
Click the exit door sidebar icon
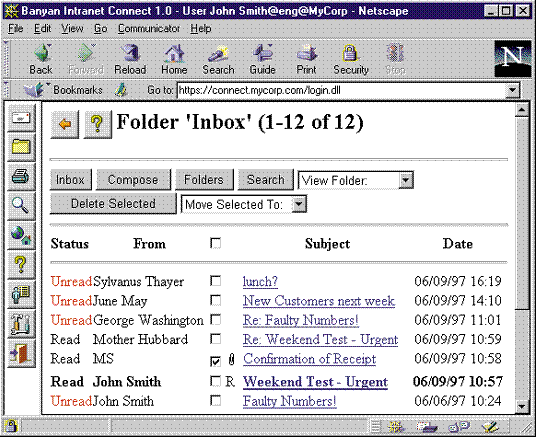point(21,354)
